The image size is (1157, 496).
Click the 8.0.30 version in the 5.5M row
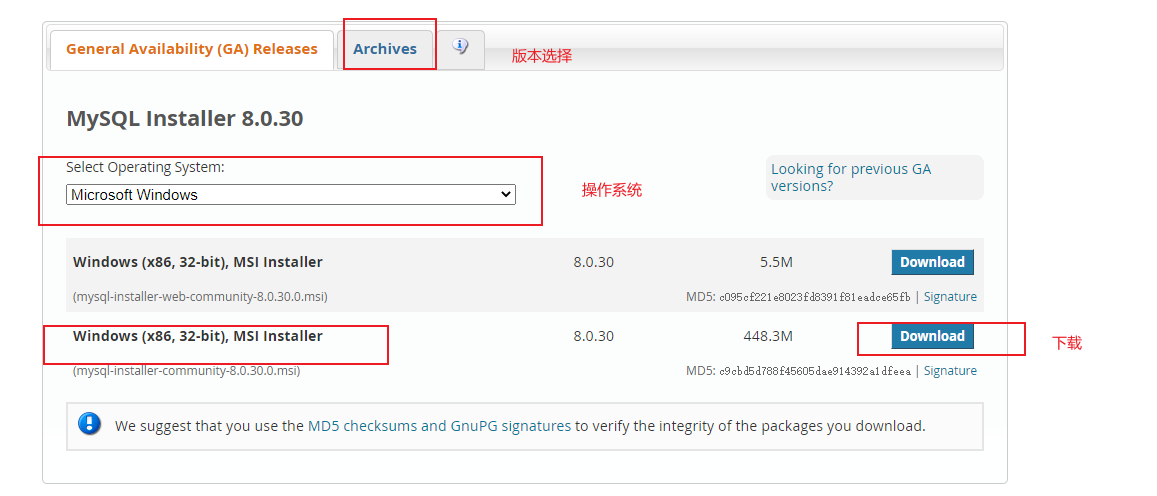(593, 262)
